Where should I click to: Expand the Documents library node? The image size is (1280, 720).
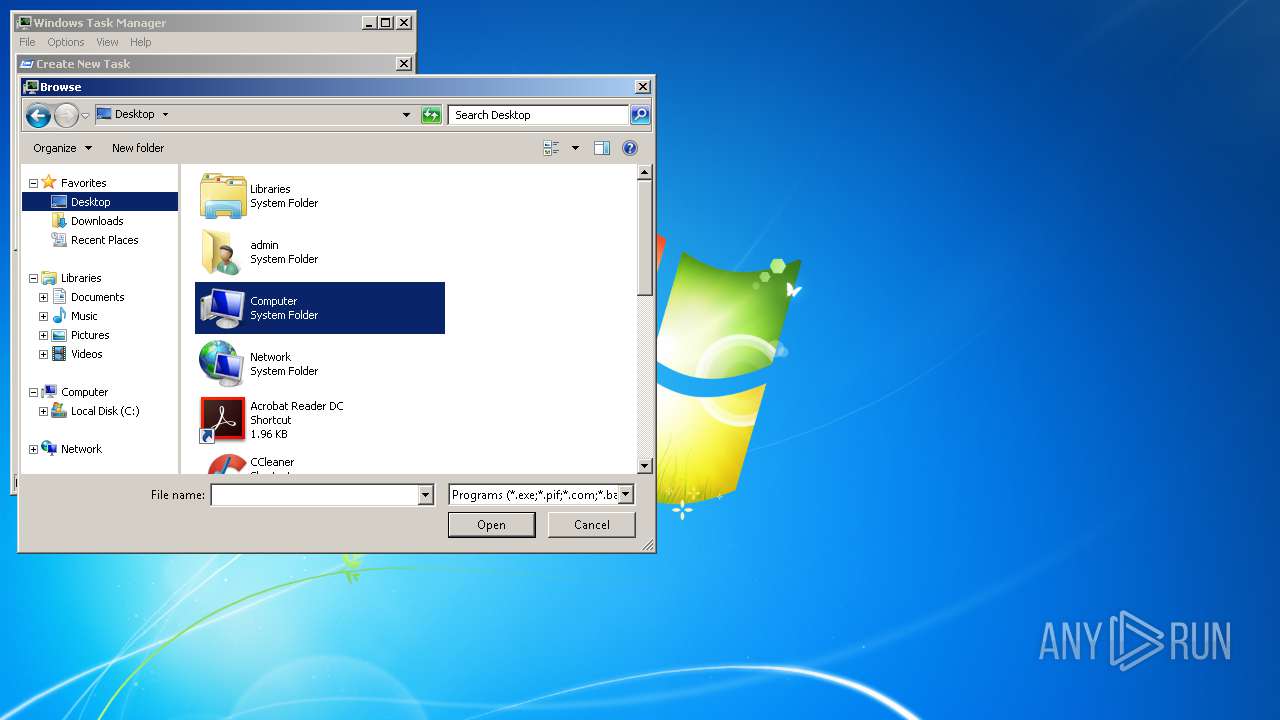point(43,297)
